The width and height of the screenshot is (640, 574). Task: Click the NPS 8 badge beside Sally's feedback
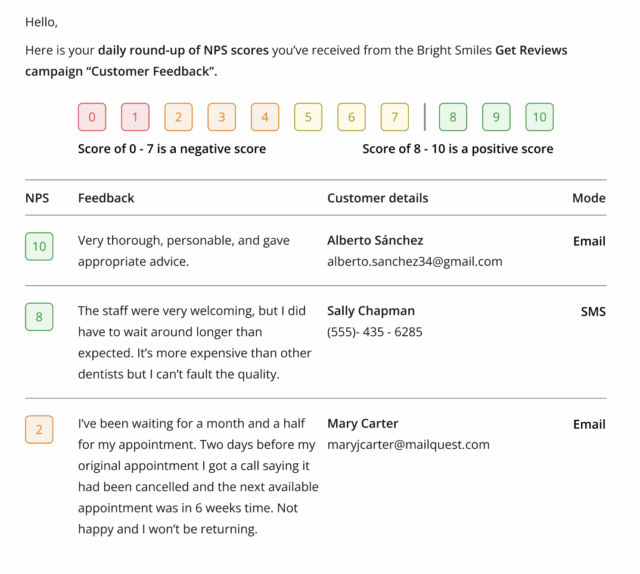(x=39, y=317)
